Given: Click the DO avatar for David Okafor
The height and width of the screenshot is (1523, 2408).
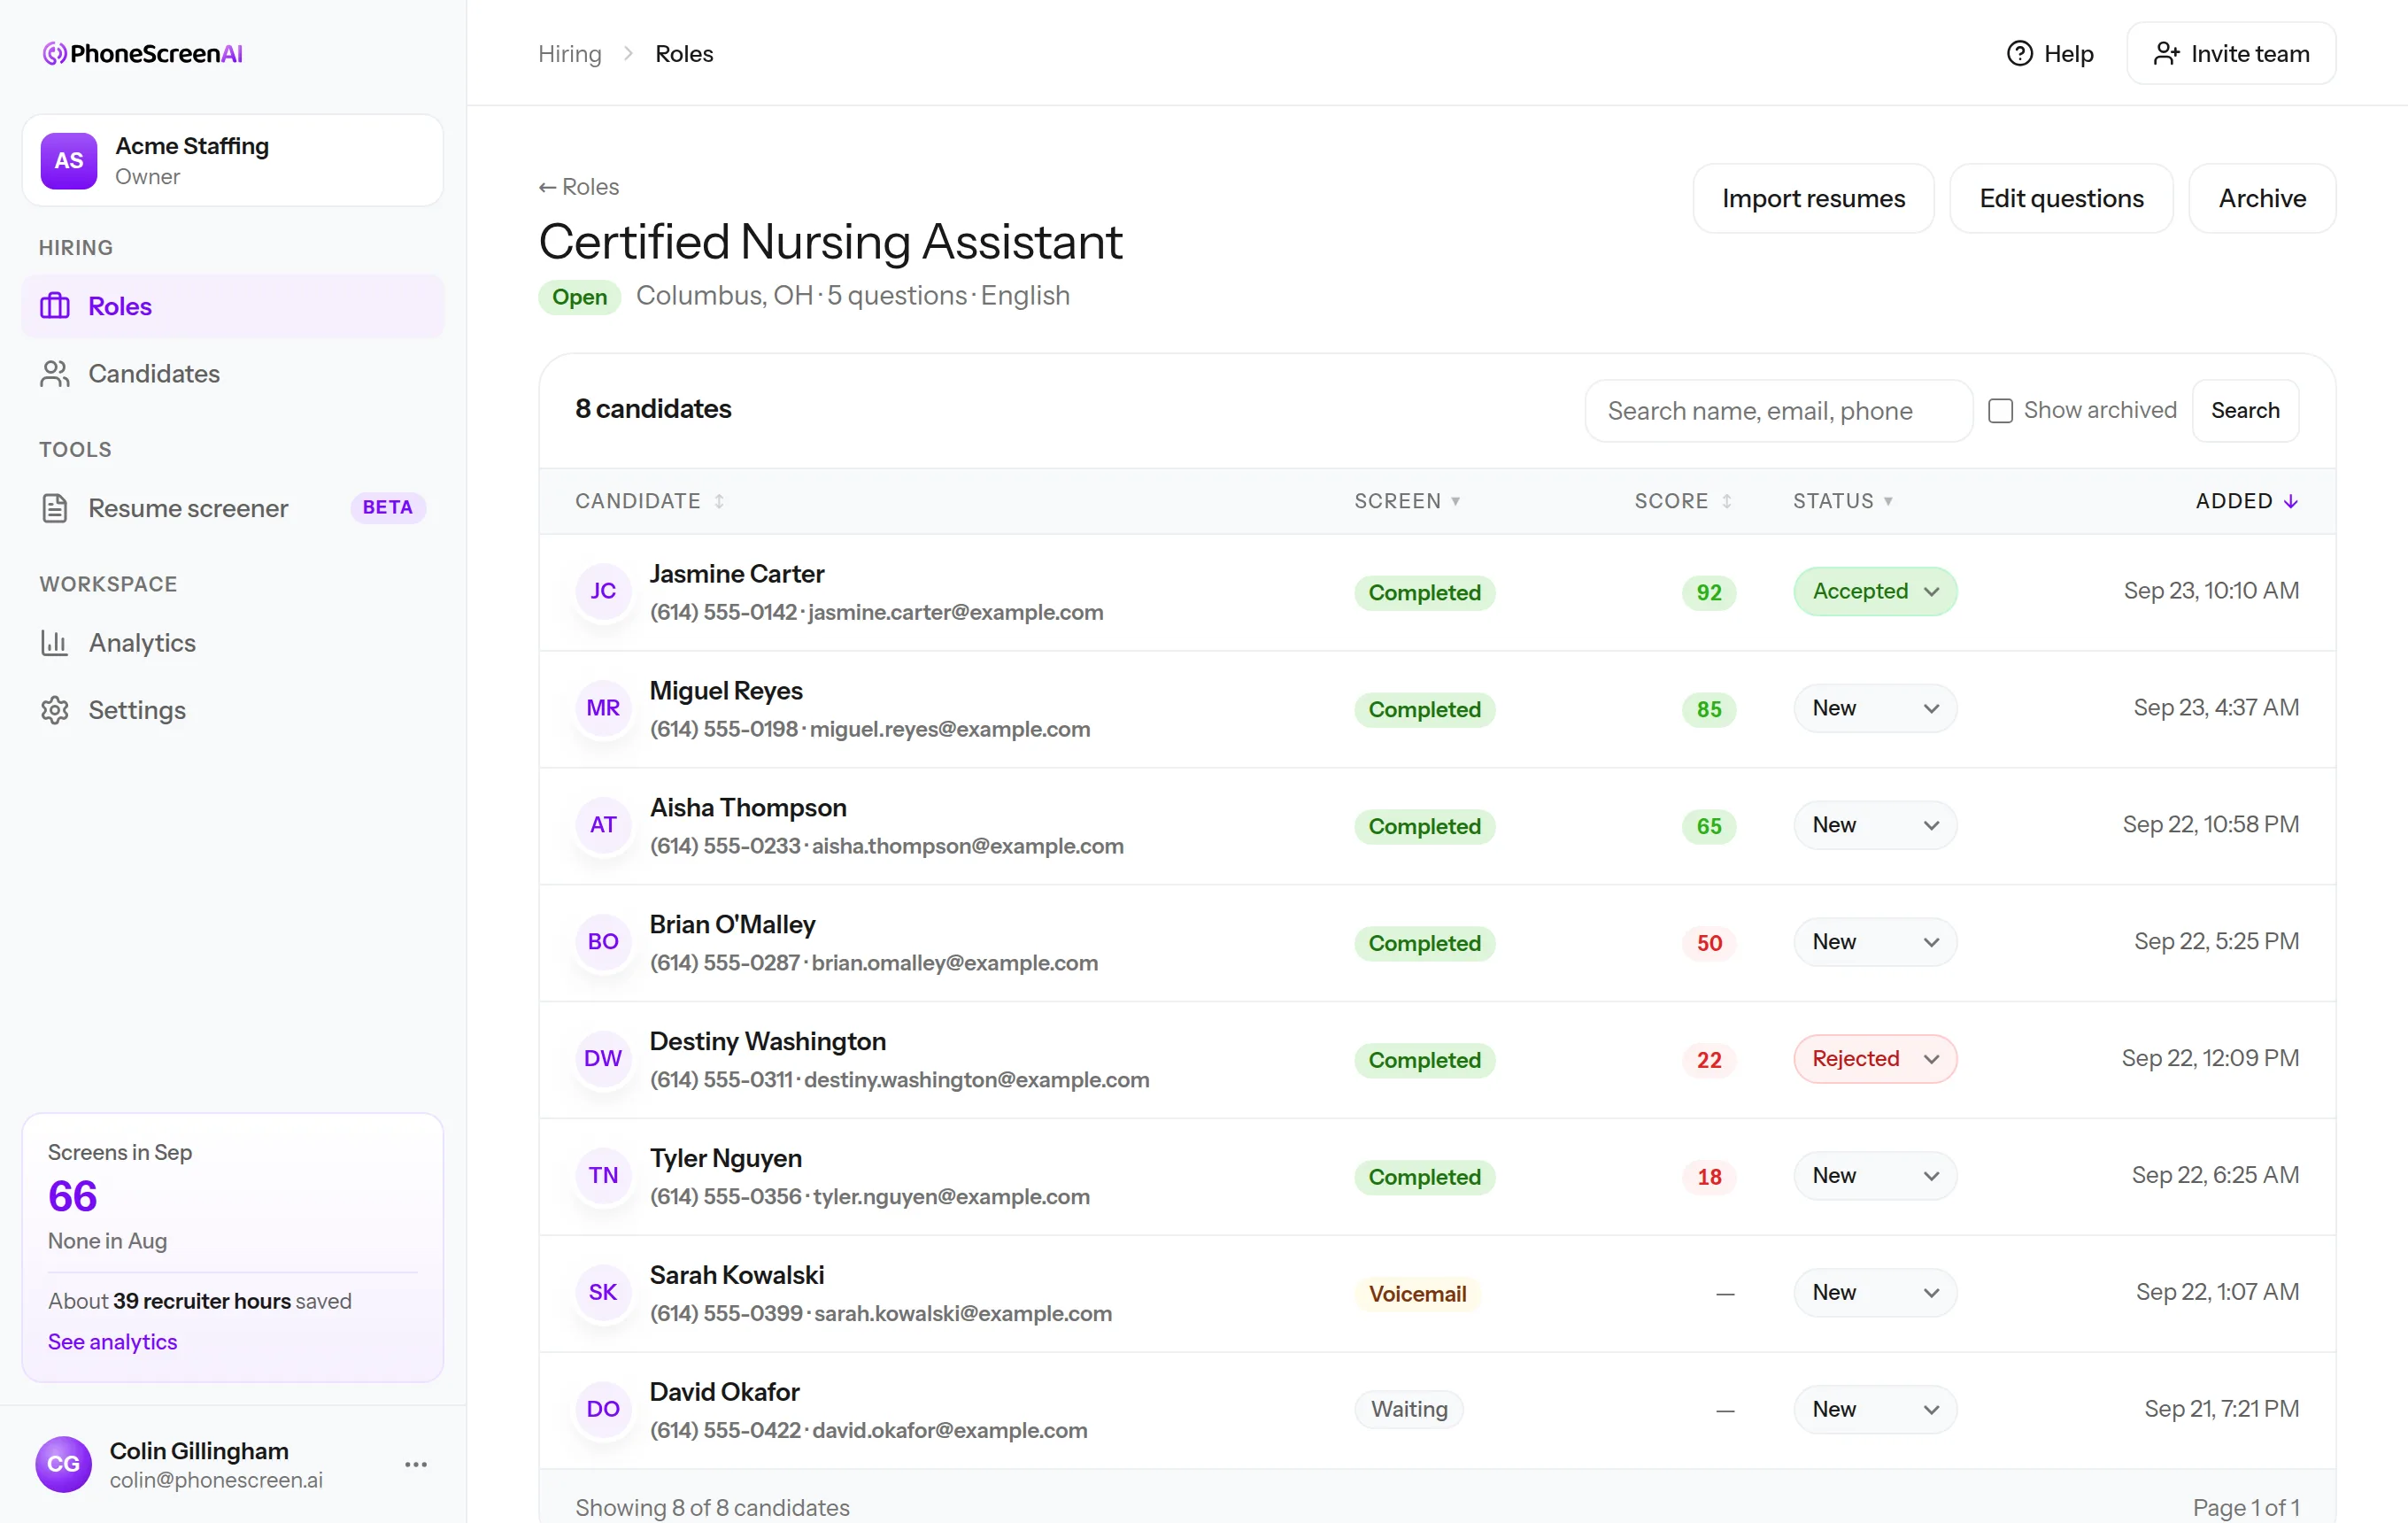Looking at the screenshot, I should point(603,1409).
